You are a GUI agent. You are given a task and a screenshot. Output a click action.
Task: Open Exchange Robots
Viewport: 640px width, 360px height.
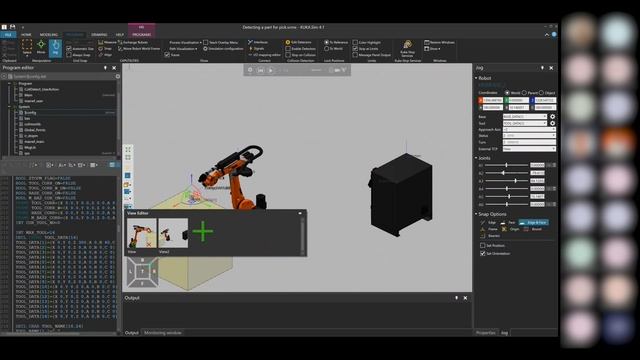pyautogui.click(x=133, y=42)
